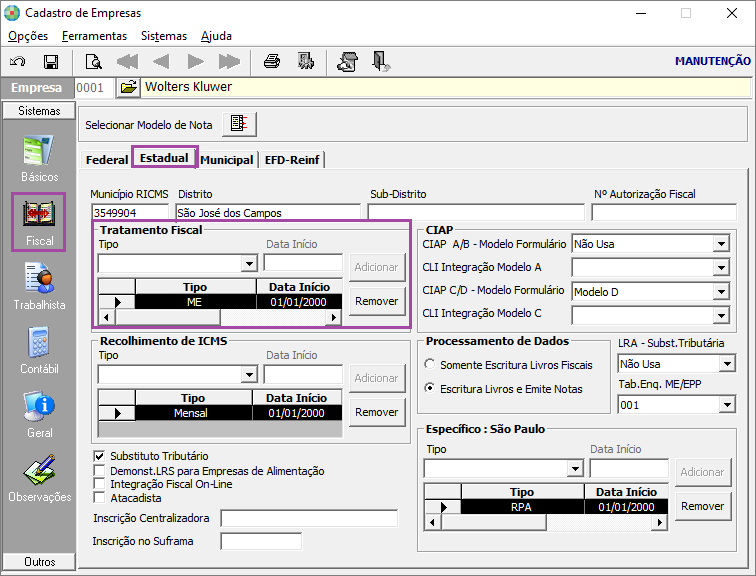756x576 pixels.
Task: Expand LRA Subst.Tributária dropdown
Action: (727, 364)
